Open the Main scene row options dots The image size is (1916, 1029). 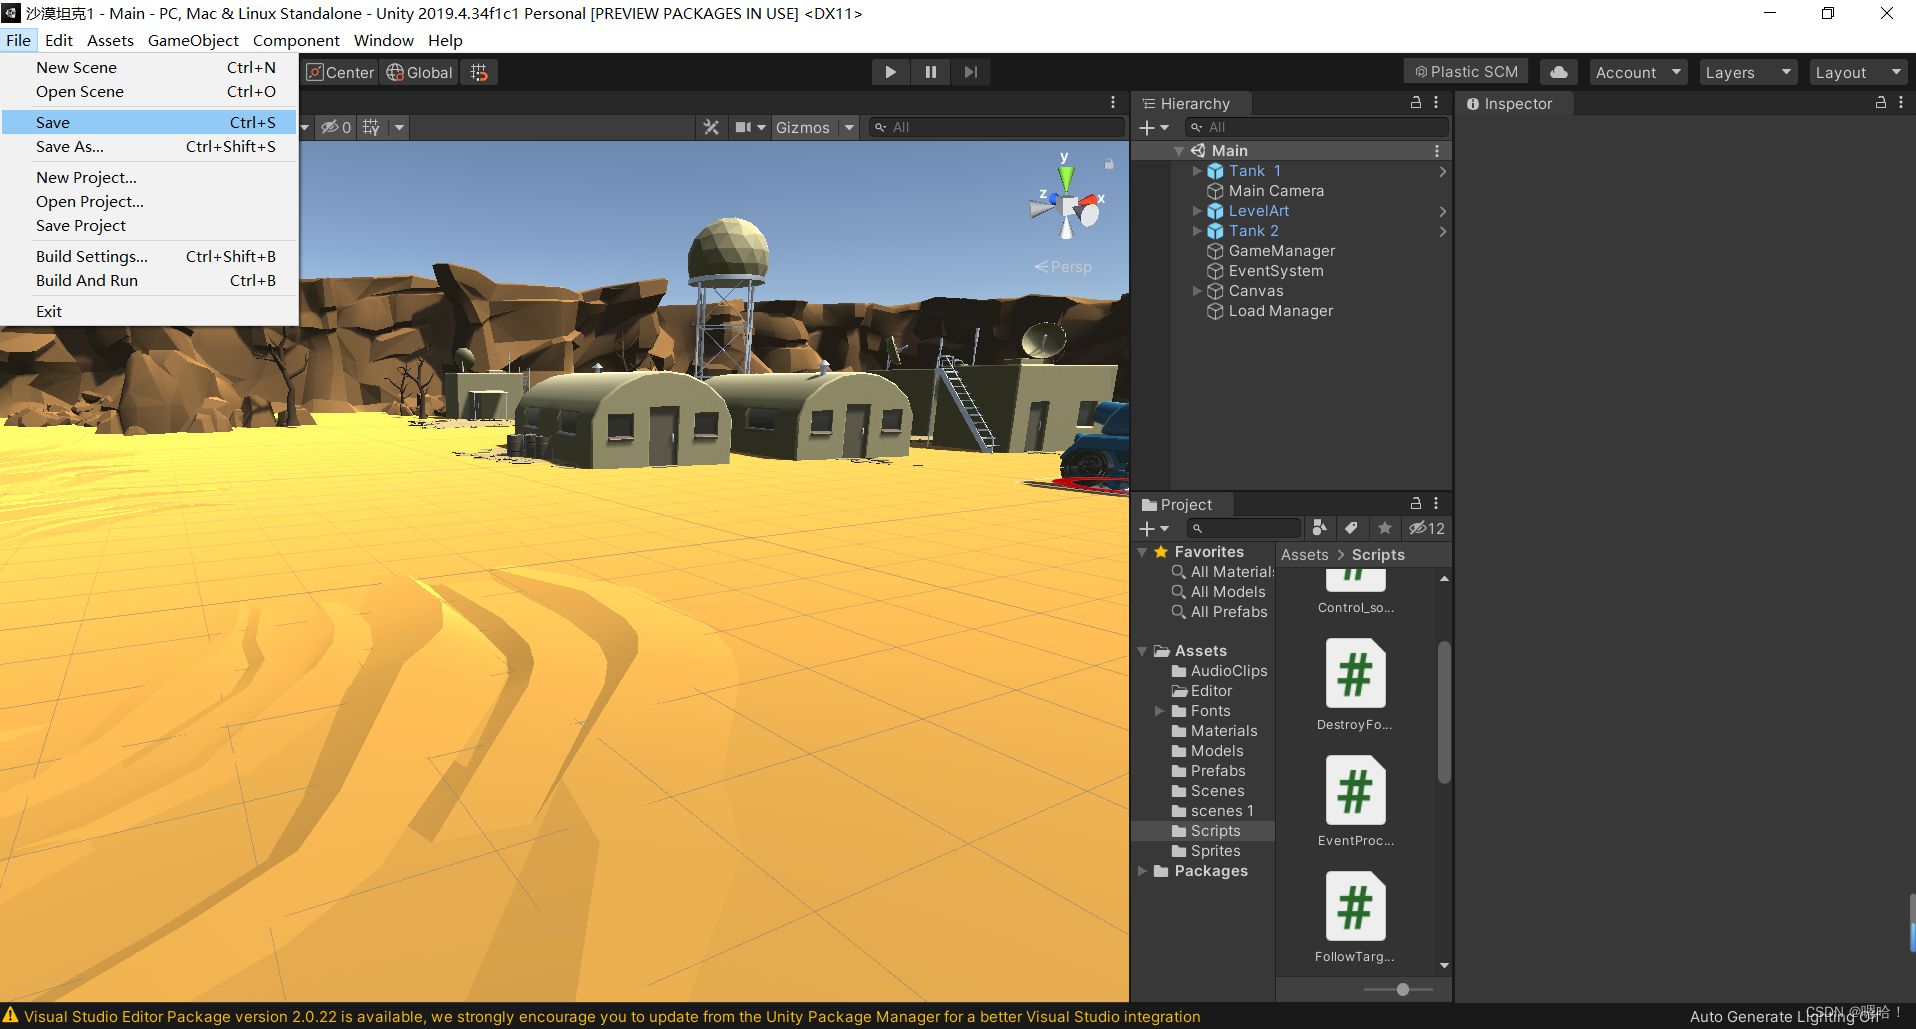[1437, 151]
